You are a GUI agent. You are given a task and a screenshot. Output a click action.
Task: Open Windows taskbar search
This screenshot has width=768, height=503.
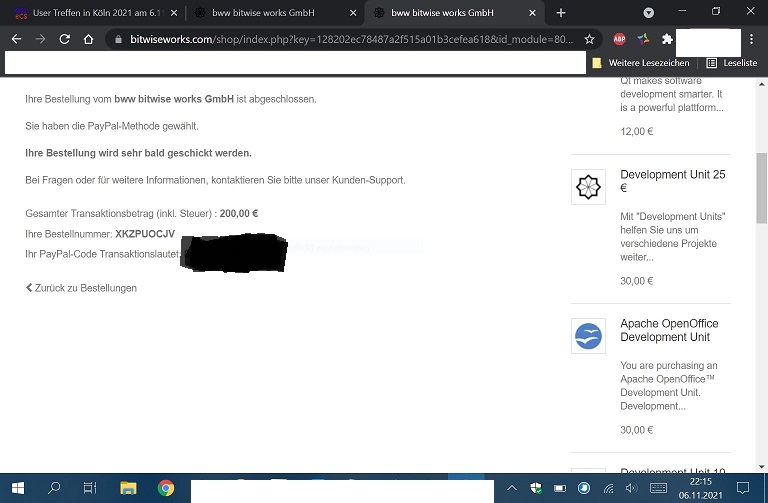pos(54,488)
